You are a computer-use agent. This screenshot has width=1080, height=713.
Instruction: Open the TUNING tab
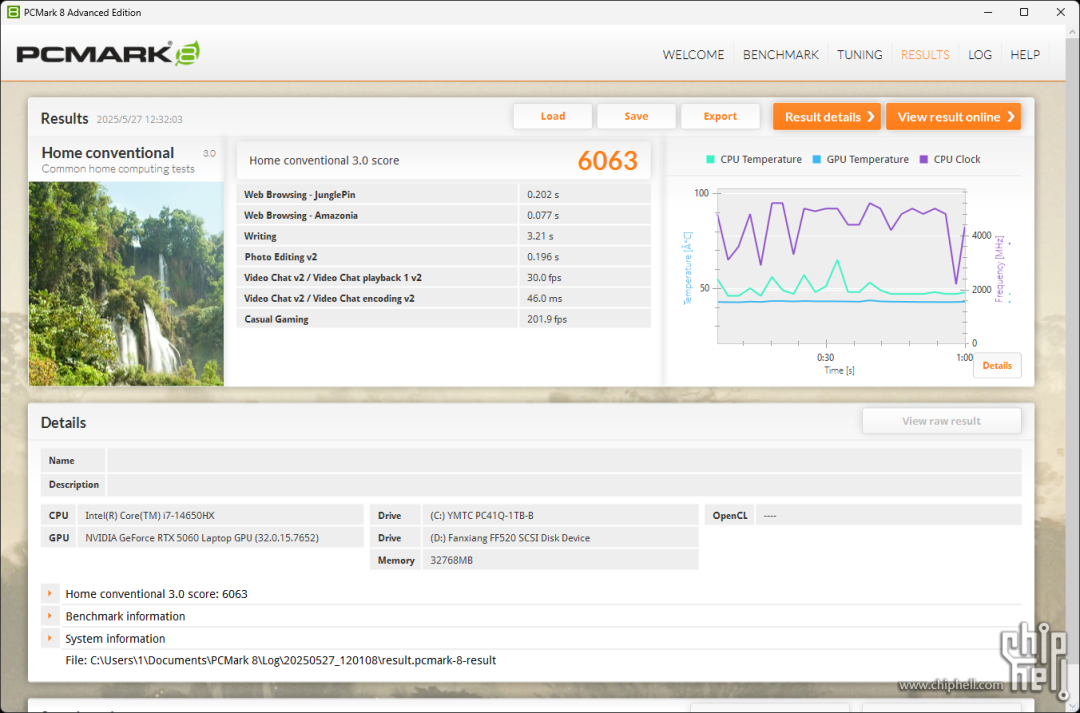[x=860, y=54]
